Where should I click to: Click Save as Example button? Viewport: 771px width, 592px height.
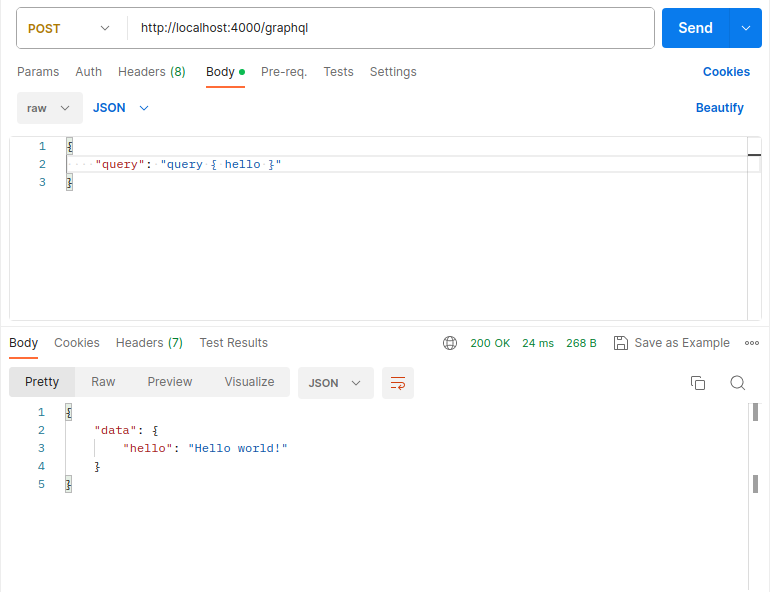(672, 343)
